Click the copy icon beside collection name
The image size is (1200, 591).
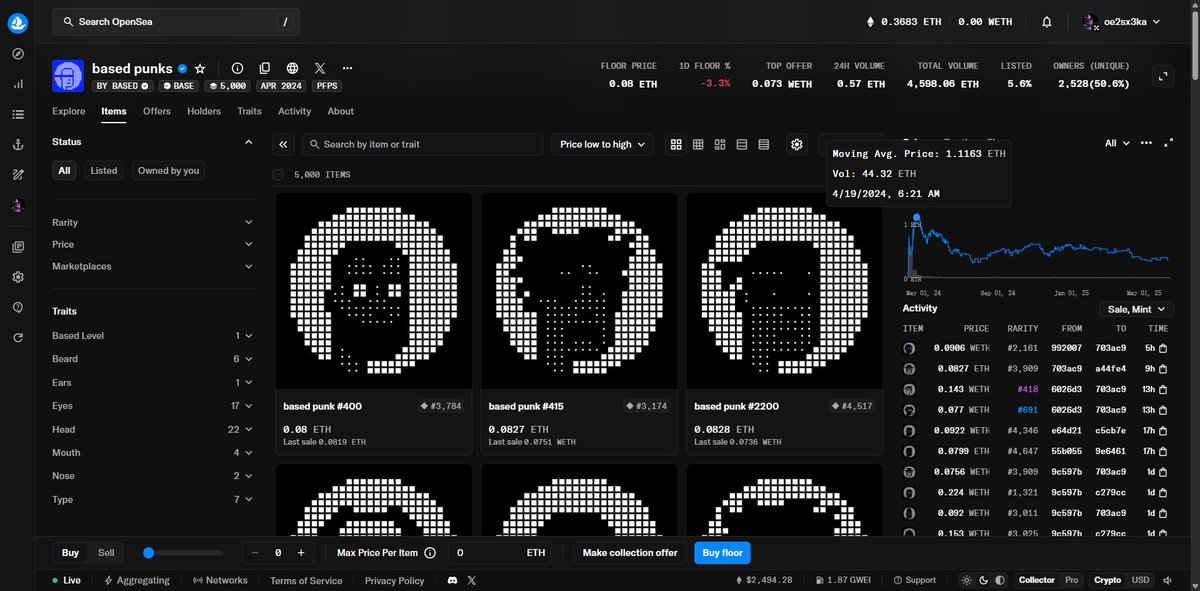click(x=265, y=69)
